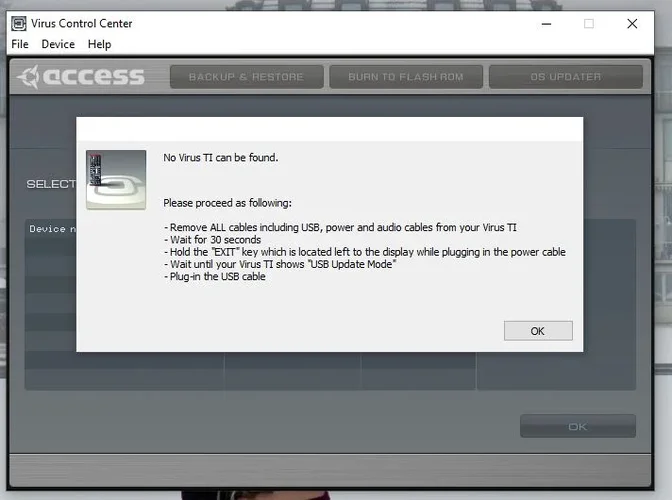672x500 pixels.
Task: Minimize the Virus Control Center window
Action: tap(546, 24)
